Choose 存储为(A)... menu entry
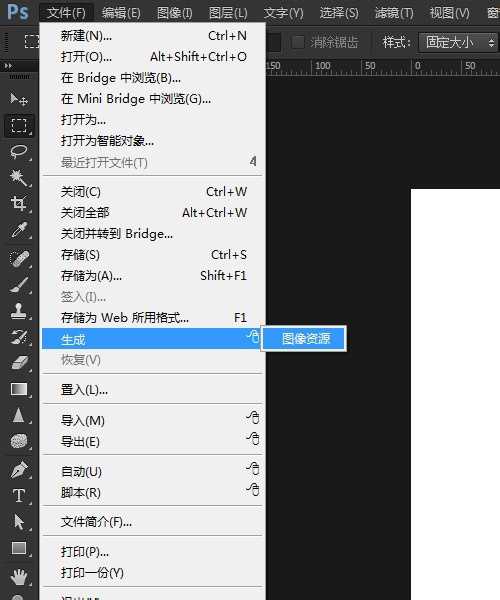 click(x=152, y=276)
